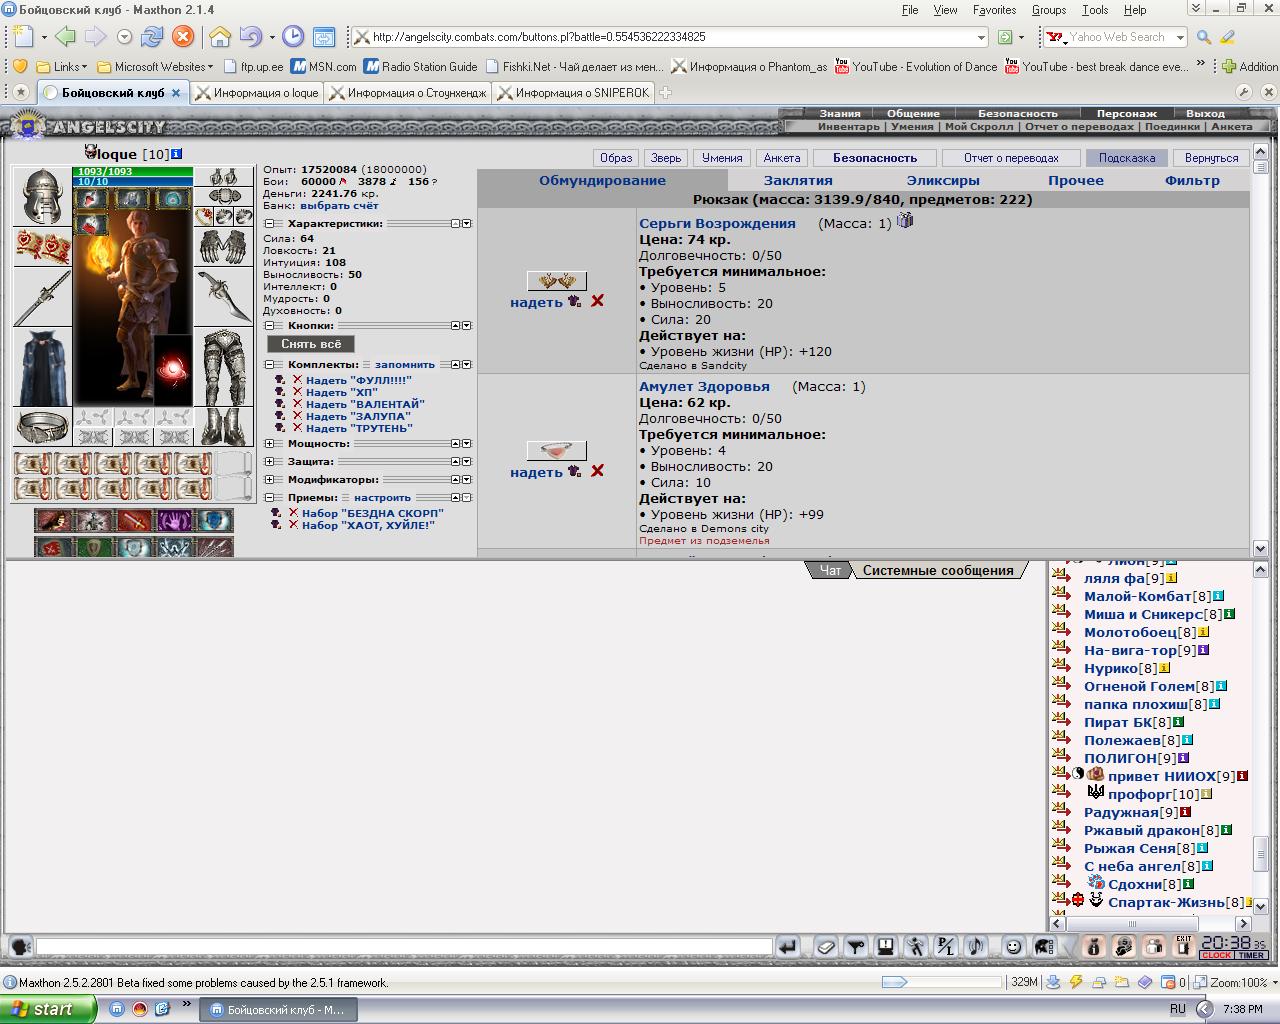Open the address bar dropdown

point(981,37)
